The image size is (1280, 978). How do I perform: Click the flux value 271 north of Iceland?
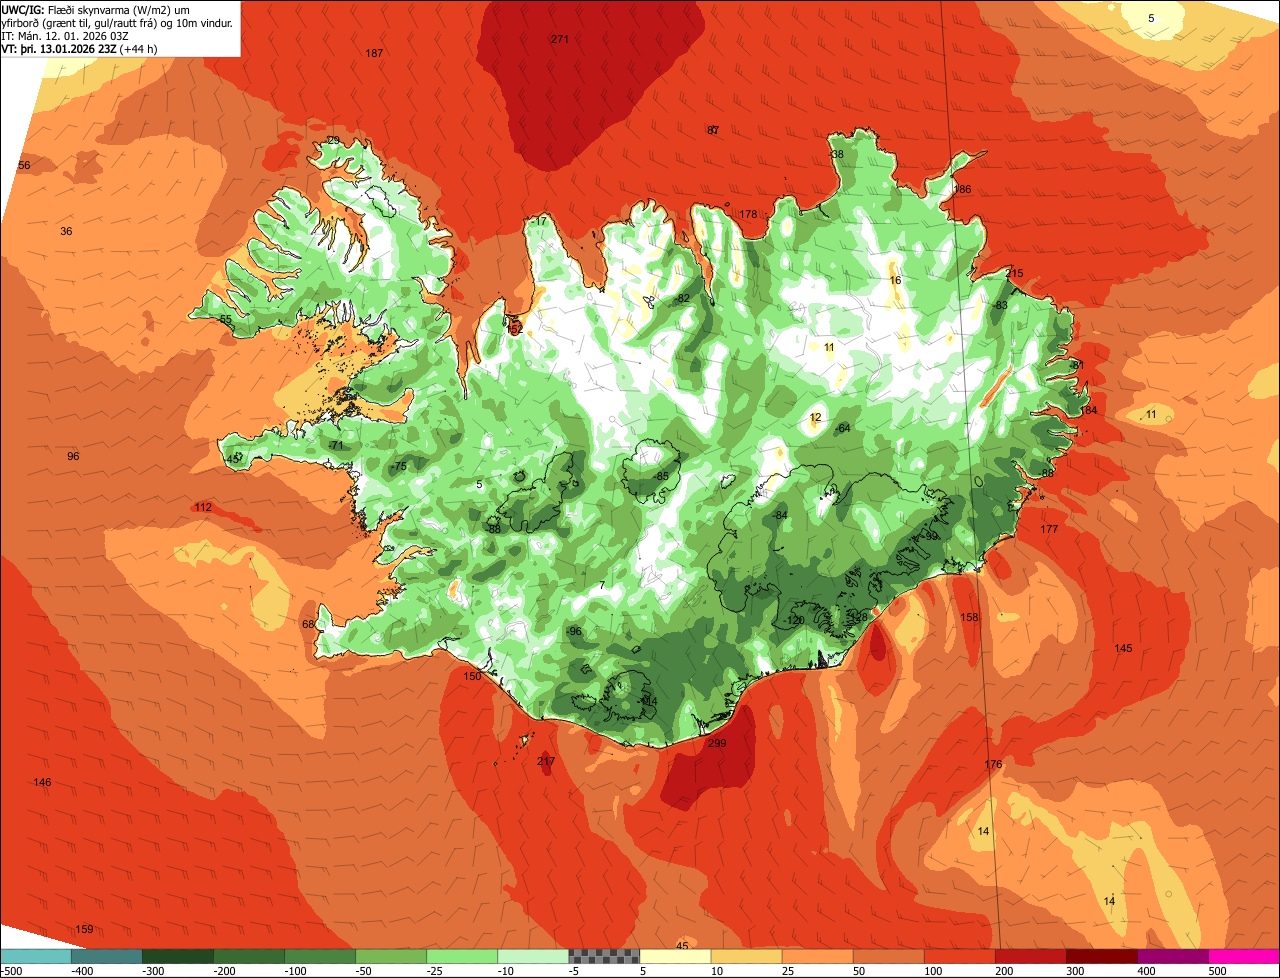(x=560, y=39)
